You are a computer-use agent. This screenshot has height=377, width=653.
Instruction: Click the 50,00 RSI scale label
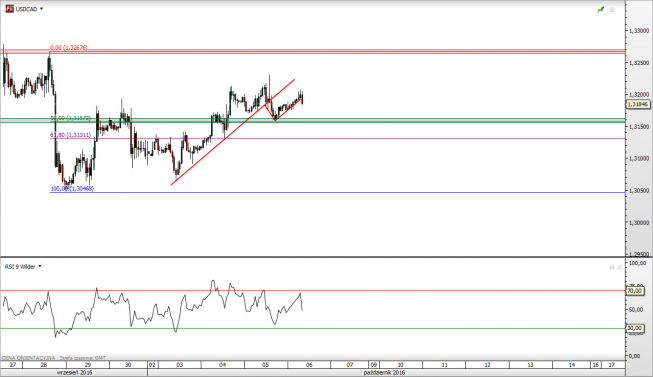click(637, 310)
